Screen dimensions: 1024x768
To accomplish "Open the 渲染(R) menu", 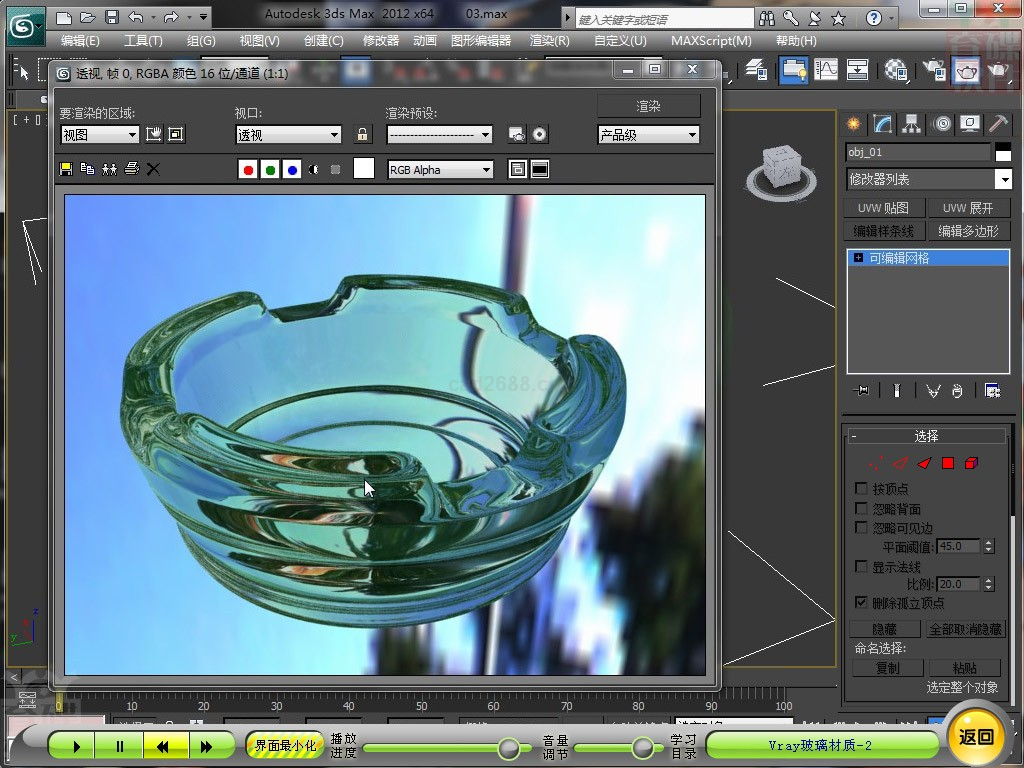I will pyautogui.click(x=549, y=41).
